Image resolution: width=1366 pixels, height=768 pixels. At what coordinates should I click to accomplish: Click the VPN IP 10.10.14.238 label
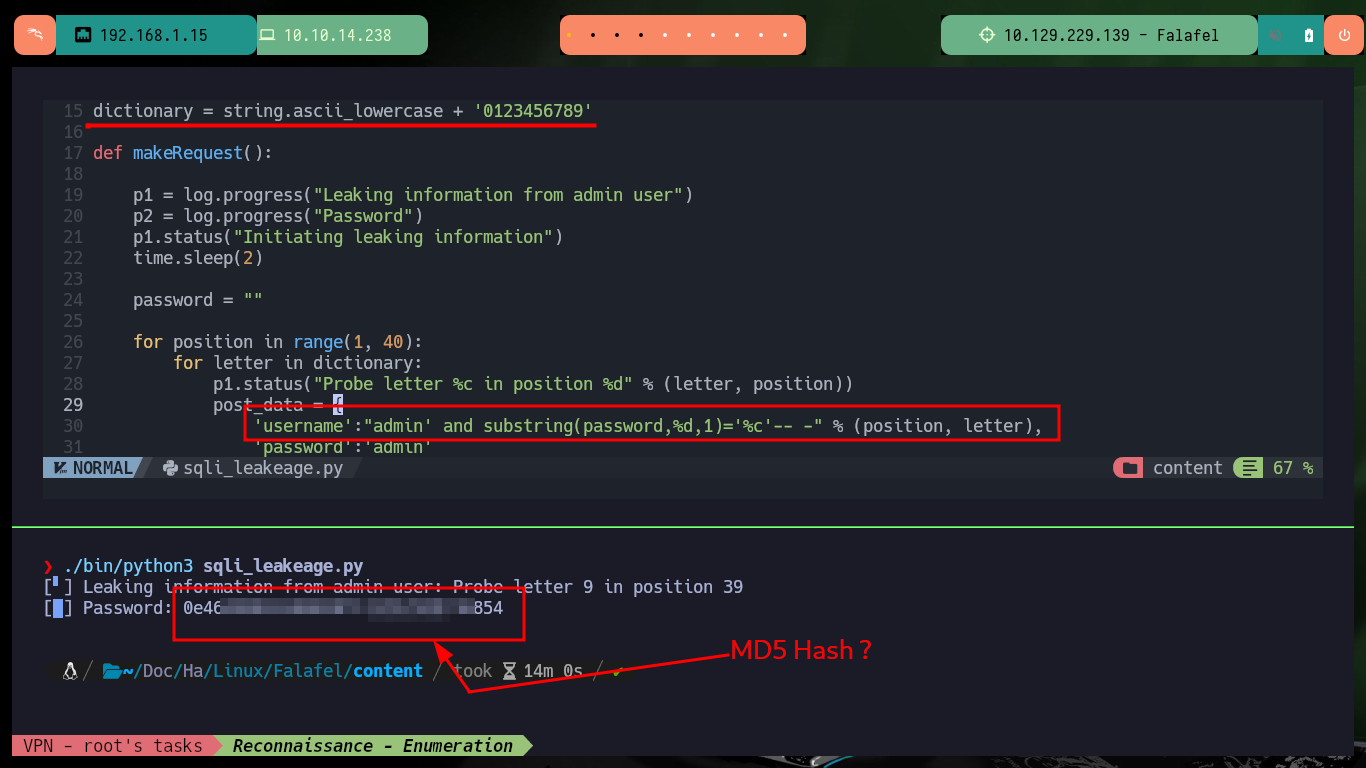pyautogui.click(x=338, y=35)
